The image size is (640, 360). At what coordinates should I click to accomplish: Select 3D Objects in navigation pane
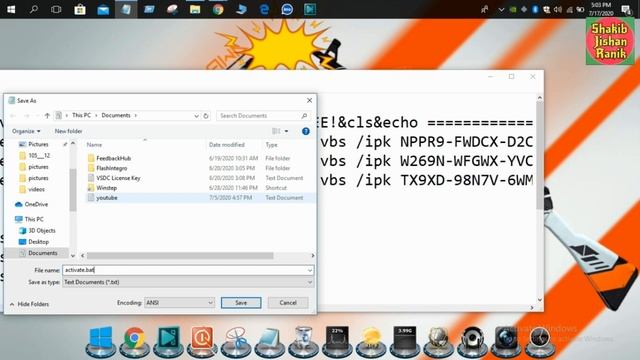pos(42,230)
